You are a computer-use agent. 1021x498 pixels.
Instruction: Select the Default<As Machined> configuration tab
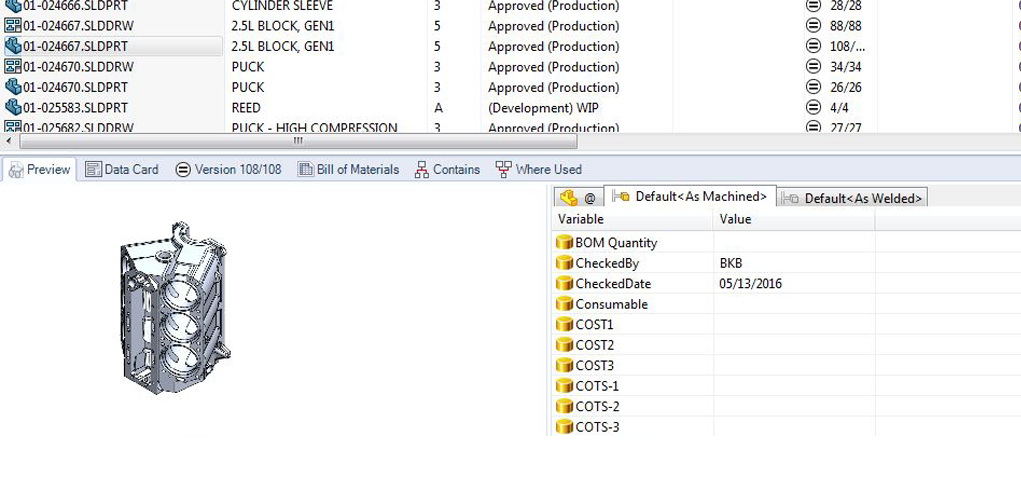point(690,196)
